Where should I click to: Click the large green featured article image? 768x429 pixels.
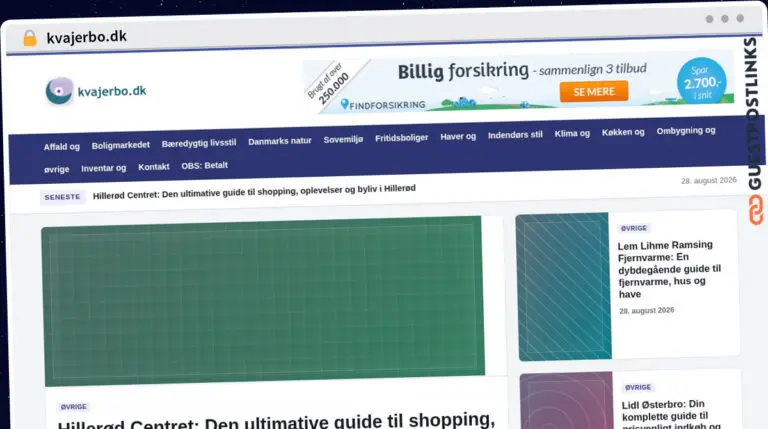point(264,301)
